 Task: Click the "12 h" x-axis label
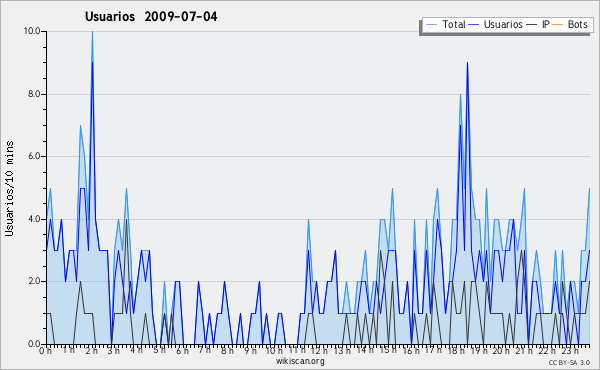click(318, 350)
